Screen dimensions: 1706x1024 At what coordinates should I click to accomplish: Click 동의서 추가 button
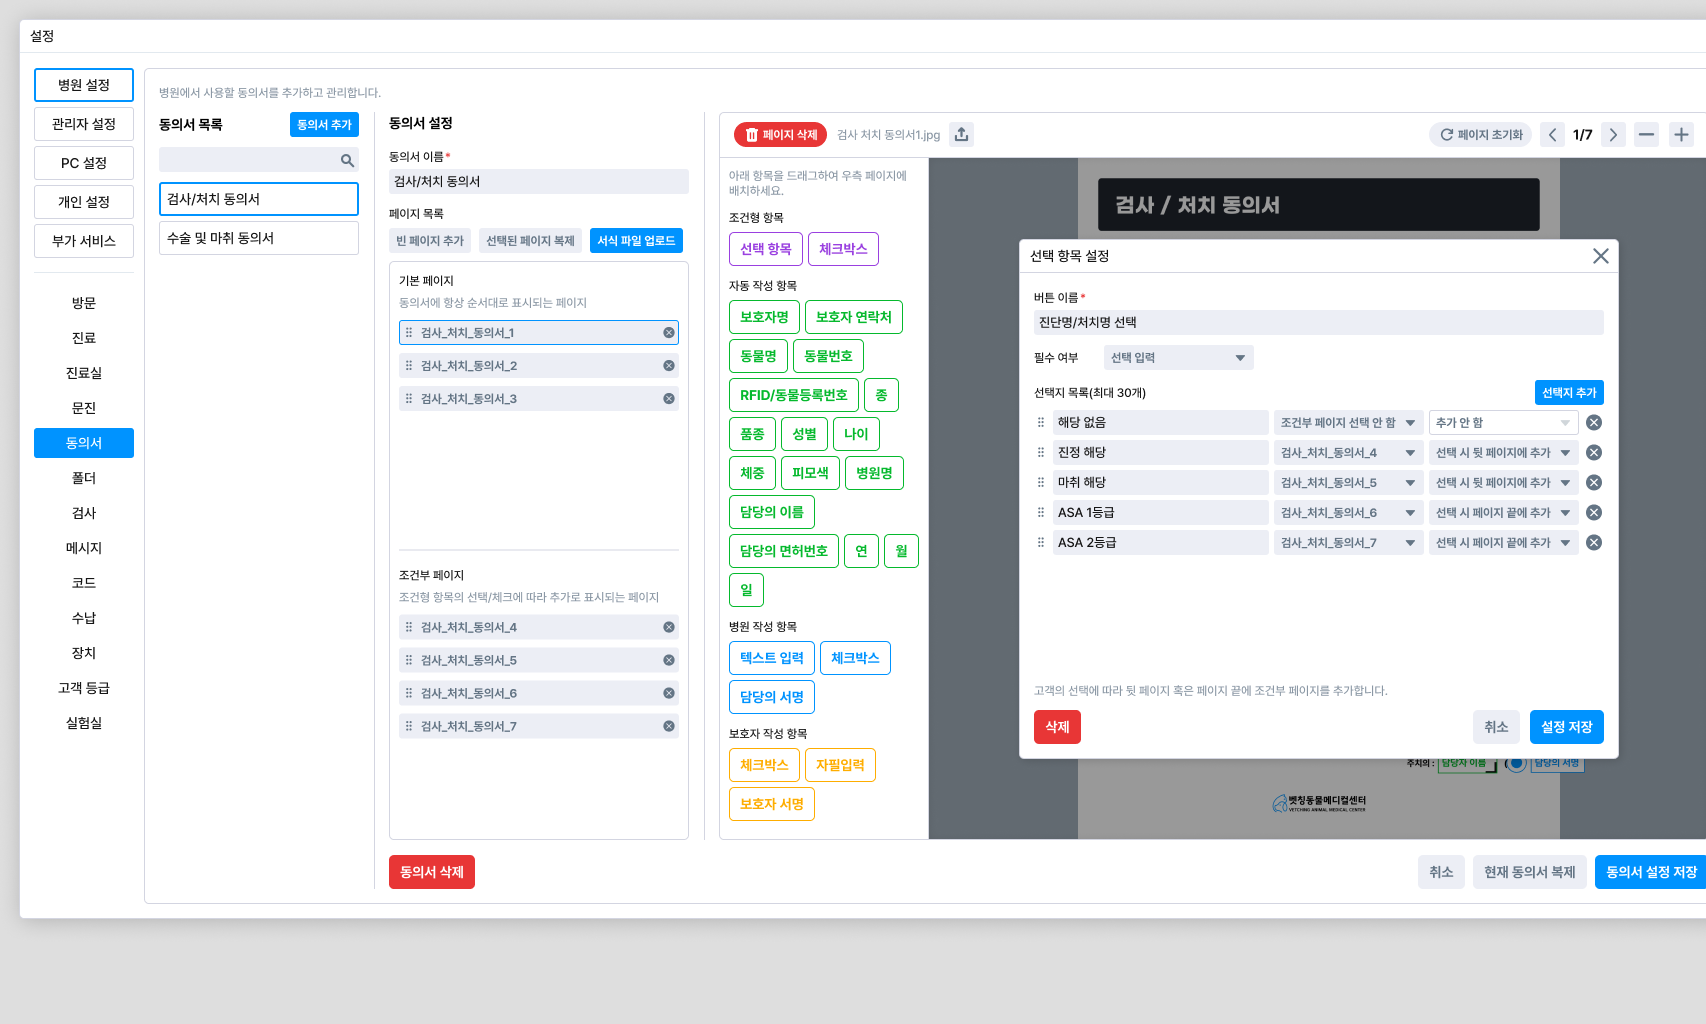324,124
